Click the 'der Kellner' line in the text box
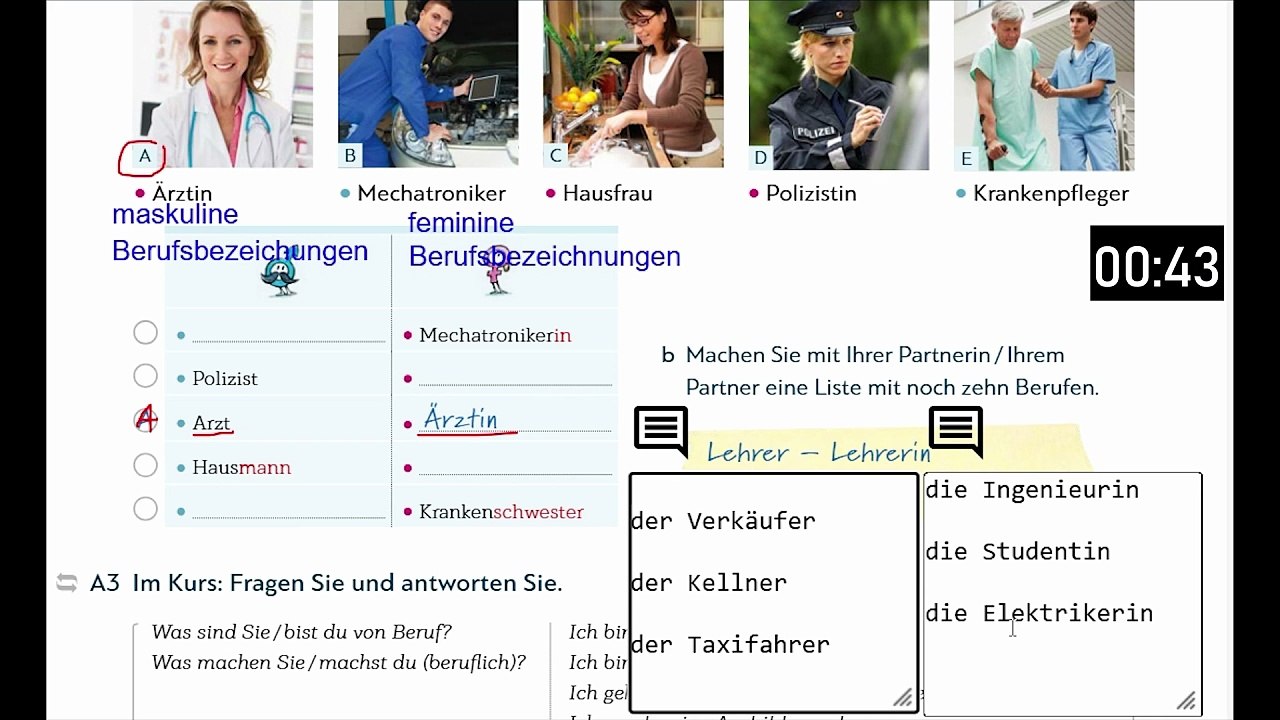This screenshot has width=1280, height=720. tap(709, 583)
